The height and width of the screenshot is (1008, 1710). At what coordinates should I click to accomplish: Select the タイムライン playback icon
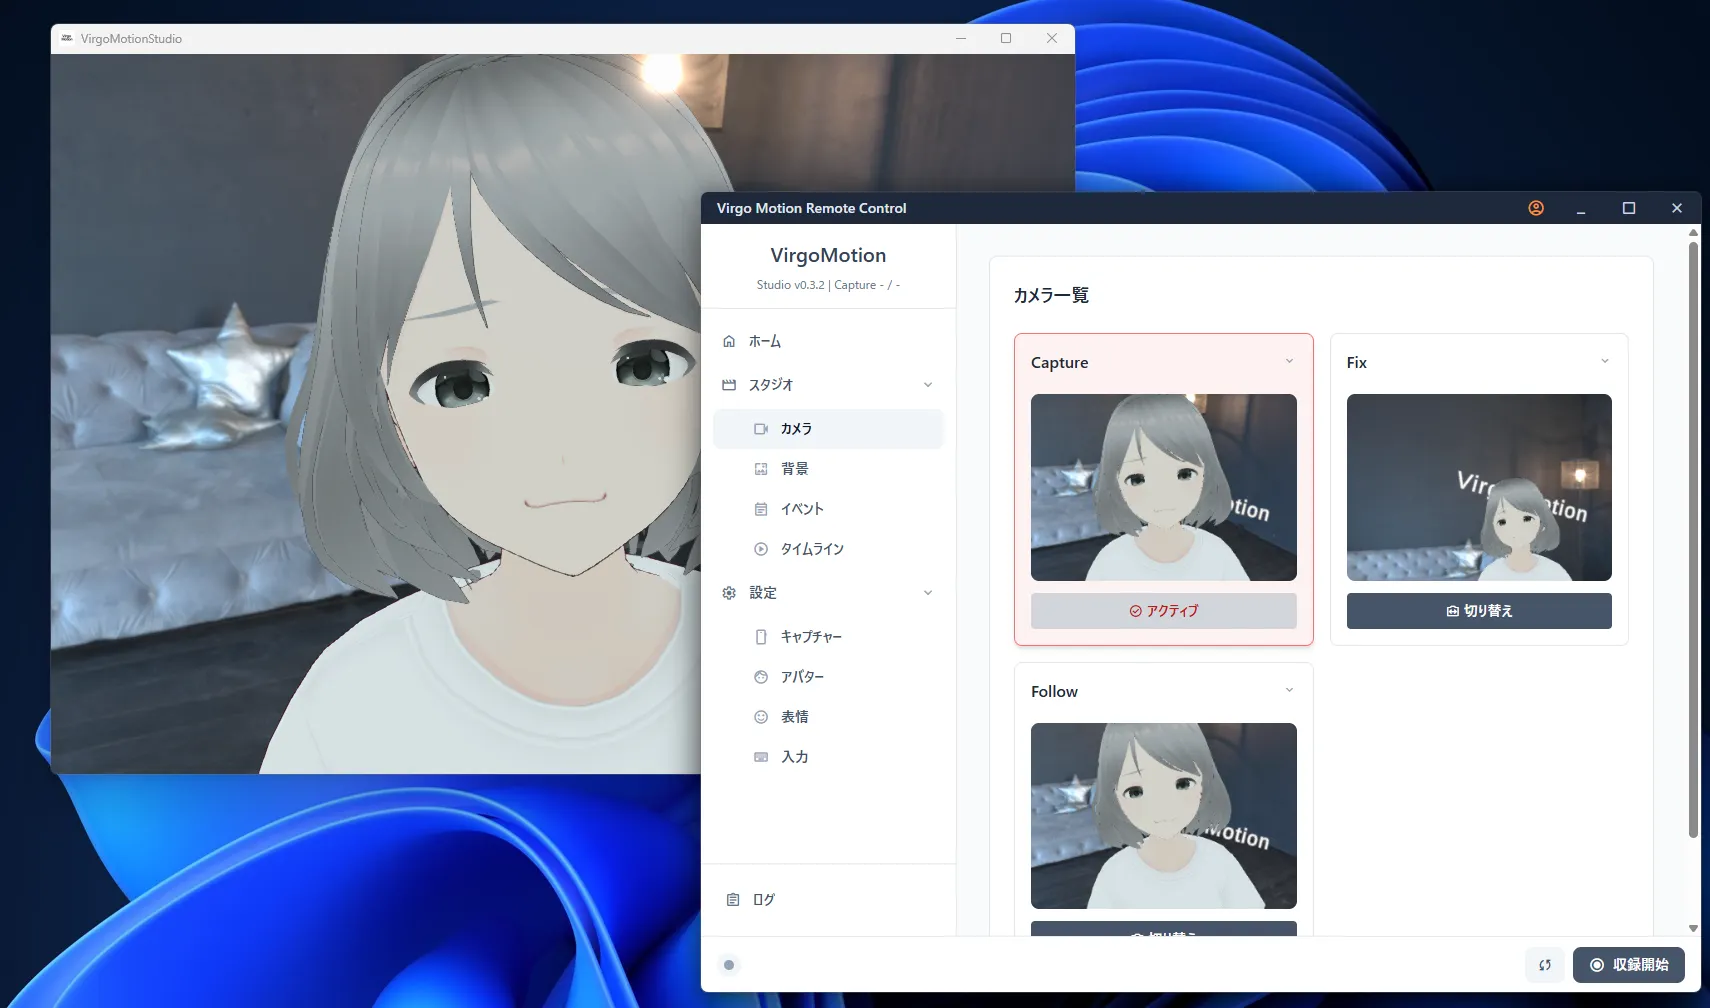click(761, 548)
